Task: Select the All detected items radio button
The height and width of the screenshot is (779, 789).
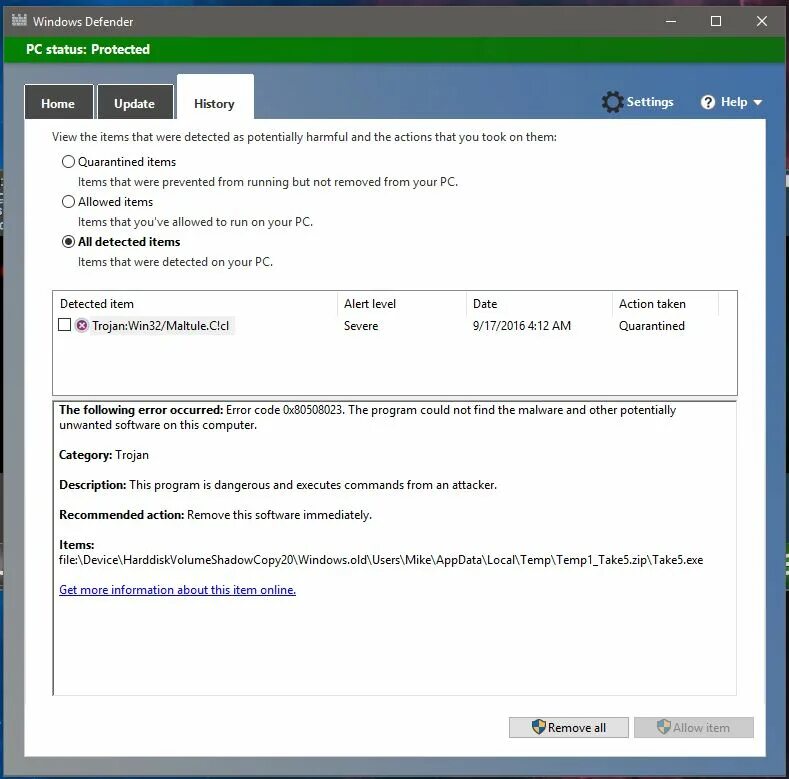Action: point(68,242)
